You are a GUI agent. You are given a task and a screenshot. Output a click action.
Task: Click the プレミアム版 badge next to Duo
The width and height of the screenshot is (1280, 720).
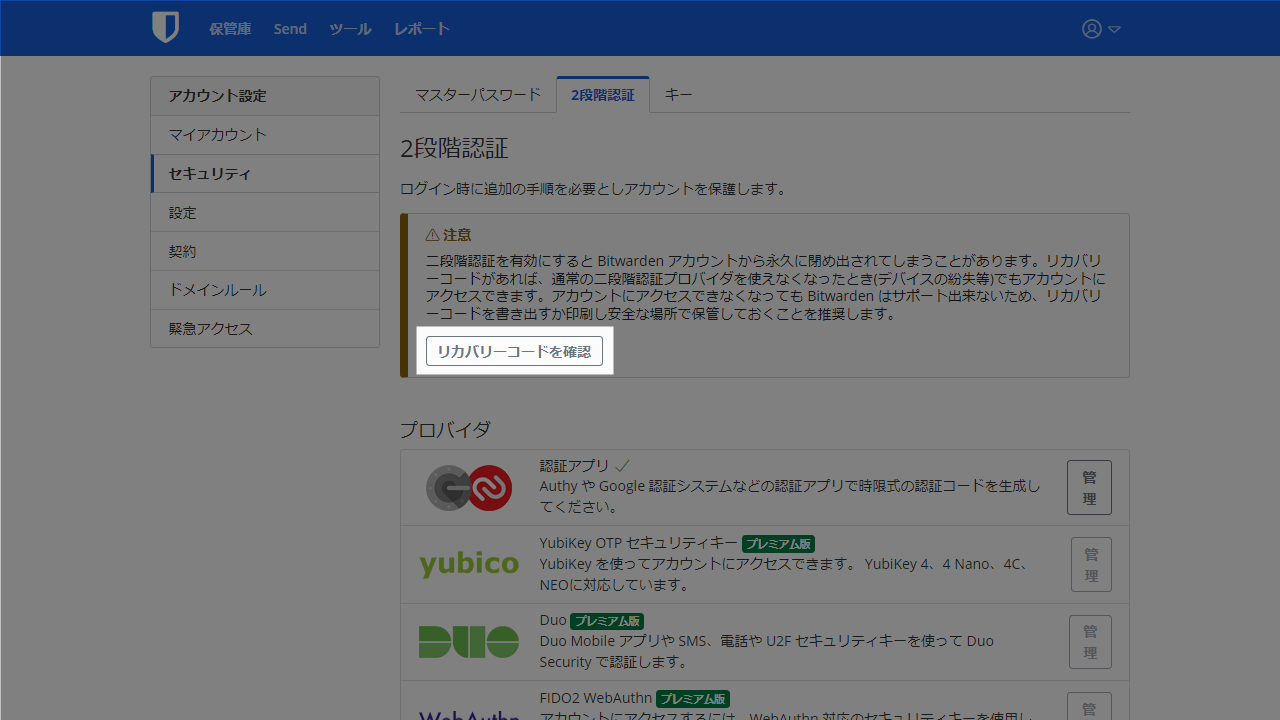coord(607,621)
